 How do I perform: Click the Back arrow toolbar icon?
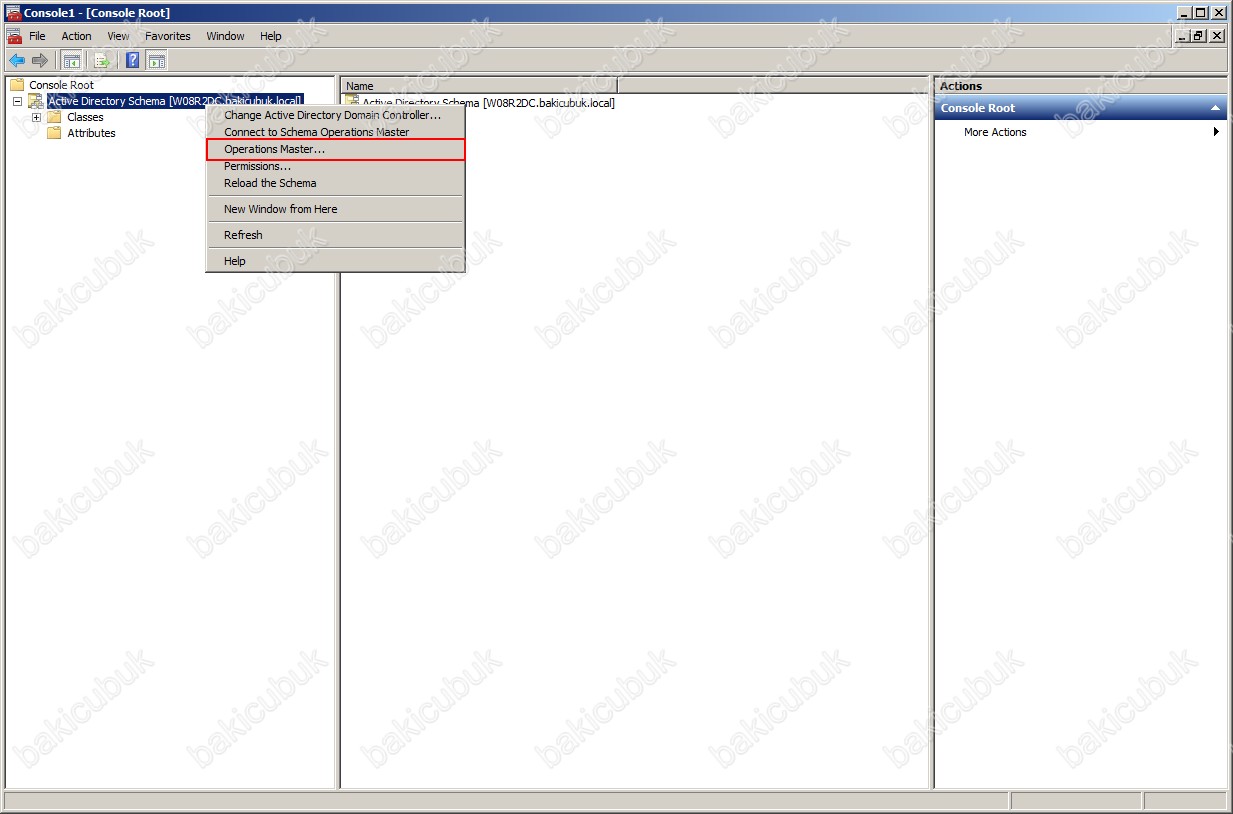pos(16,60)
